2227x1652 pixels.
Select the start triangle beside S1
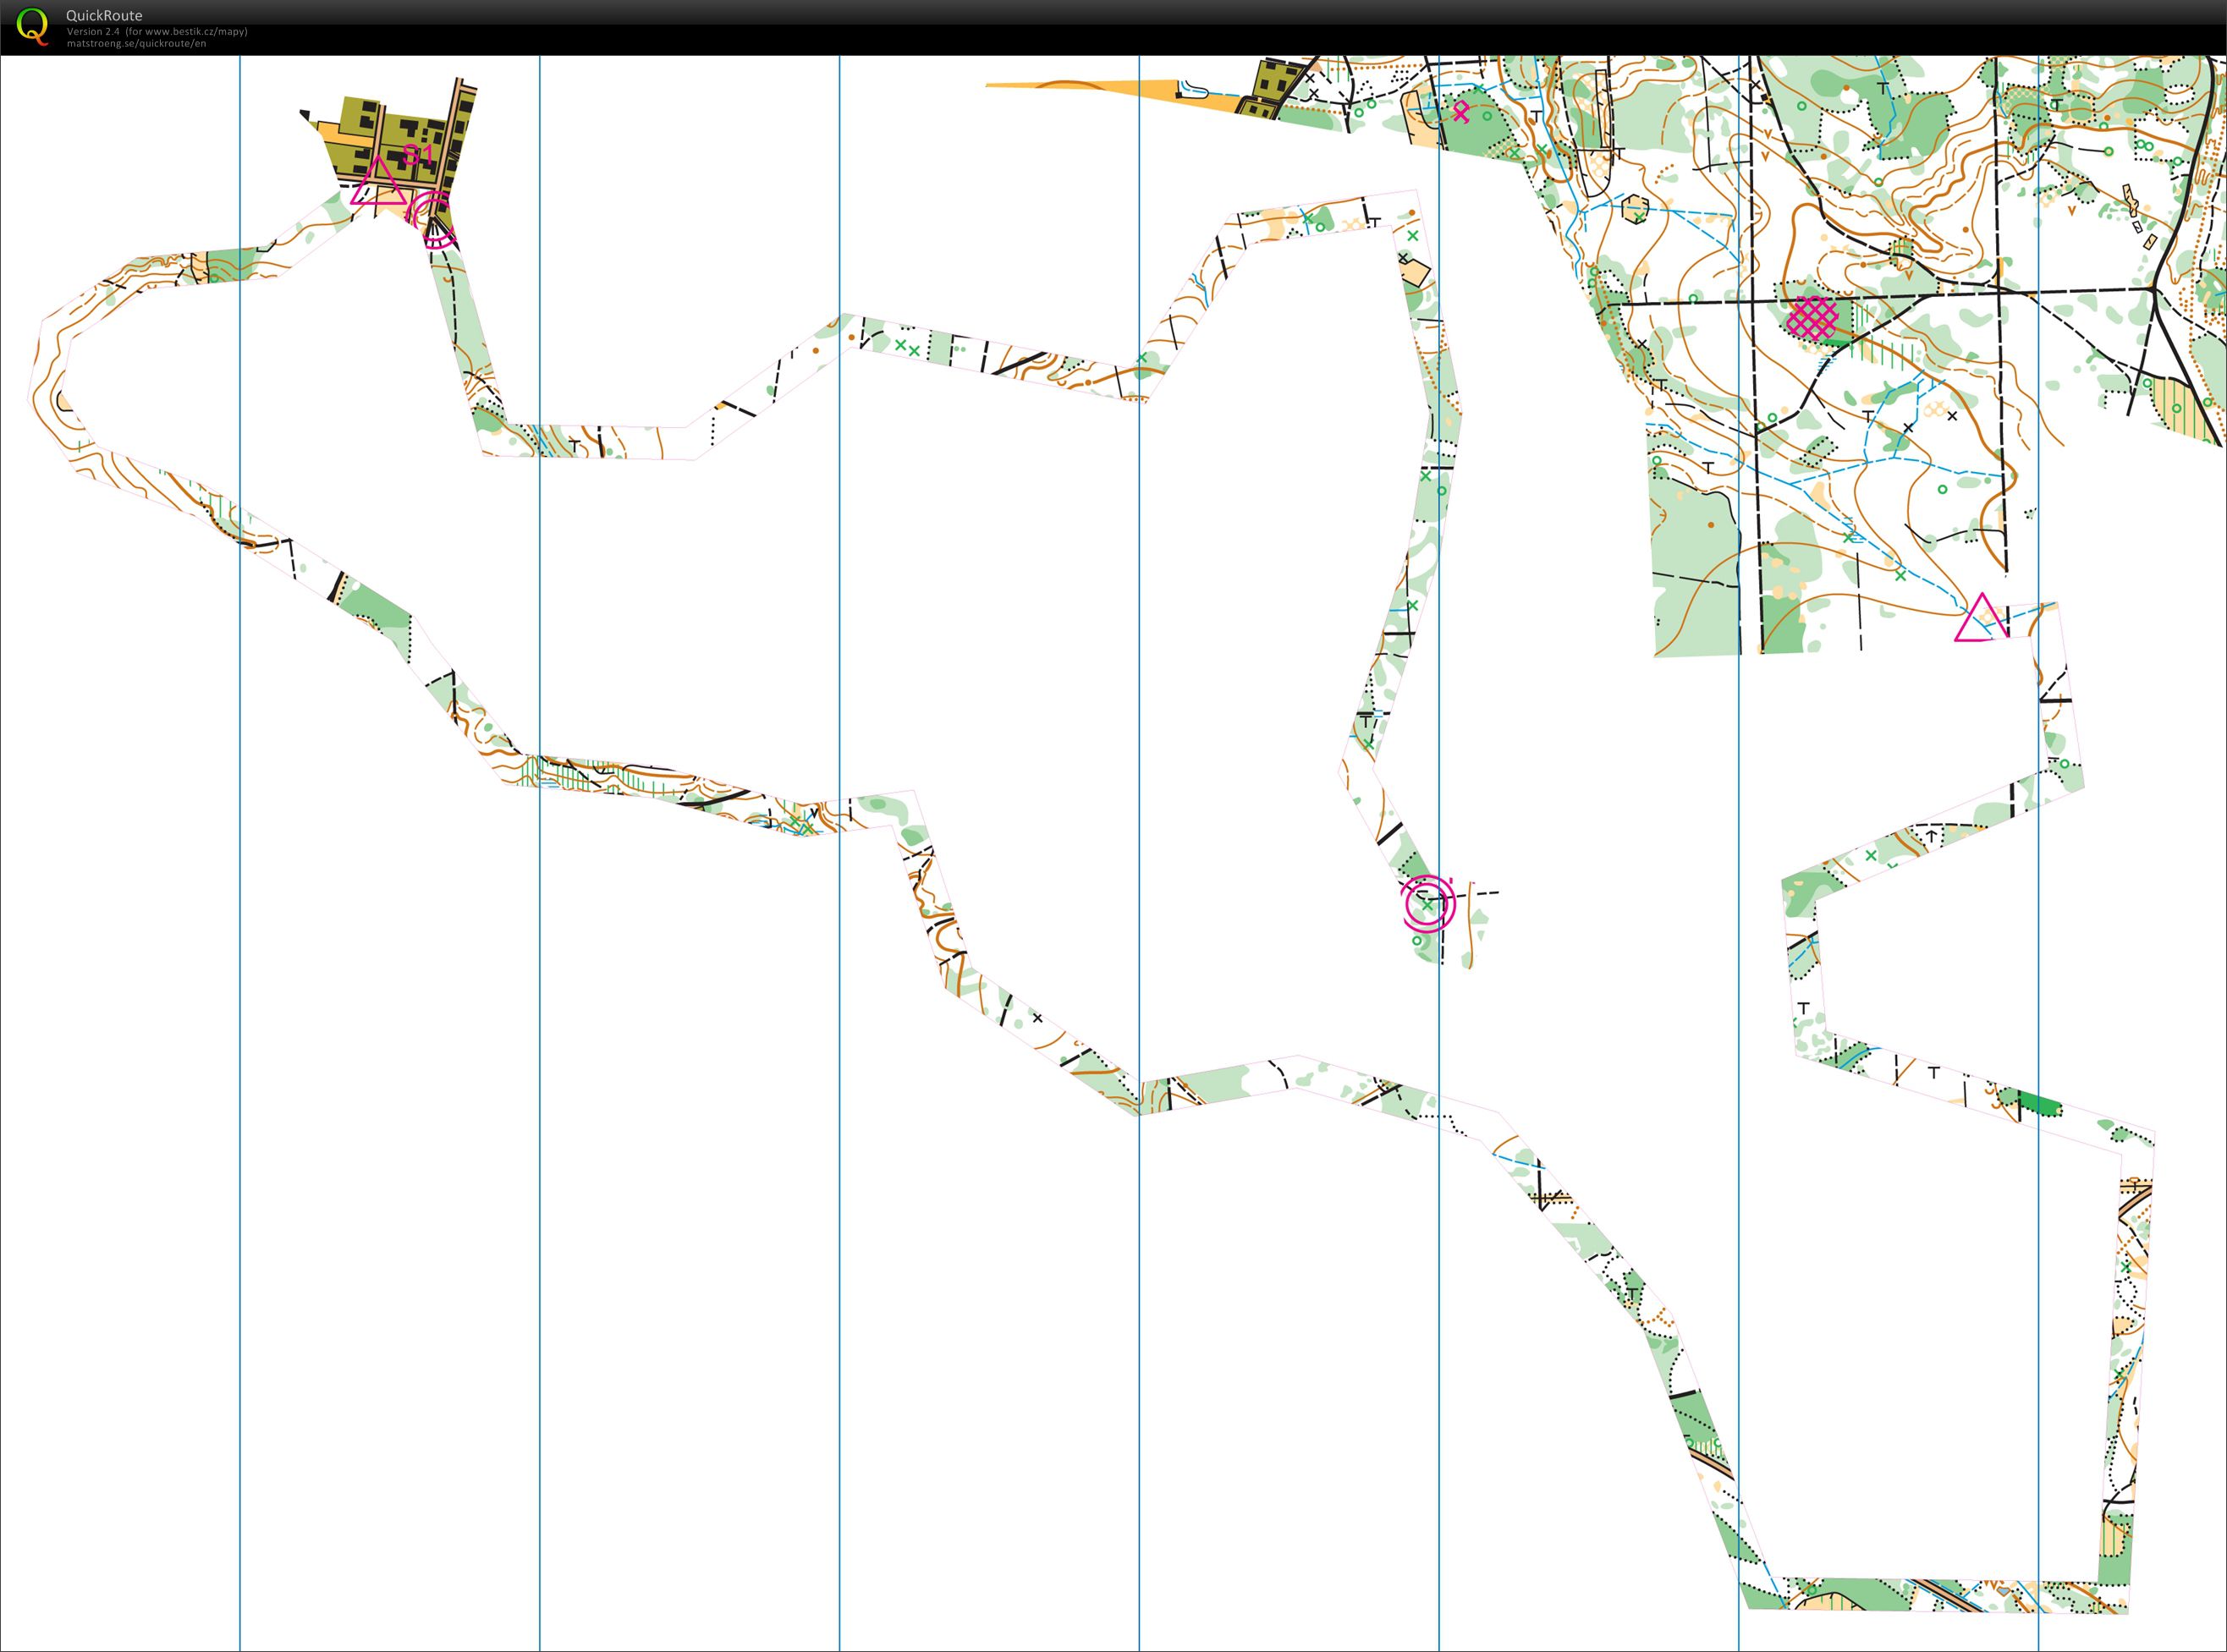pos(379,182)
